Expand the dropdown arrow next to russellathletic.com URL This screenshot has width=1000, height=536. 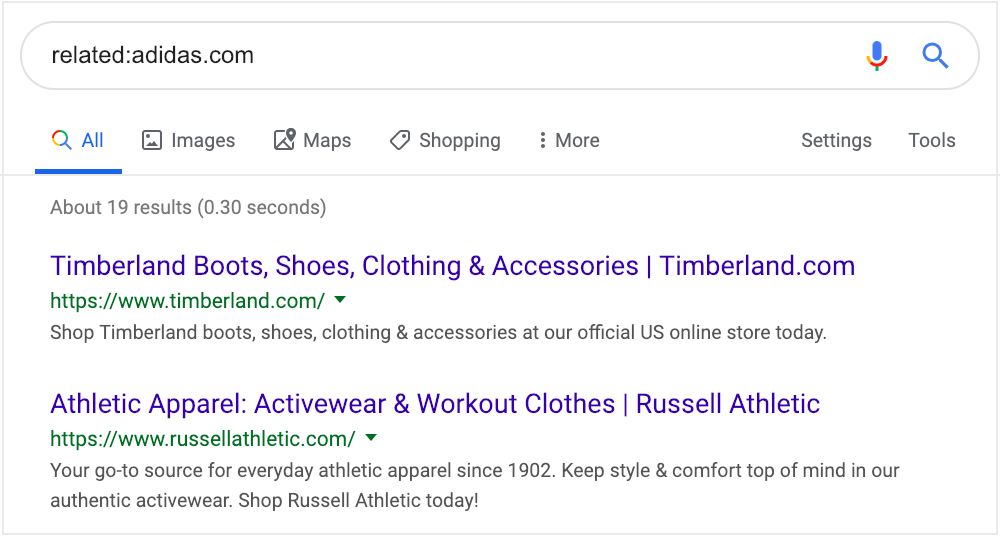[371, 438]
